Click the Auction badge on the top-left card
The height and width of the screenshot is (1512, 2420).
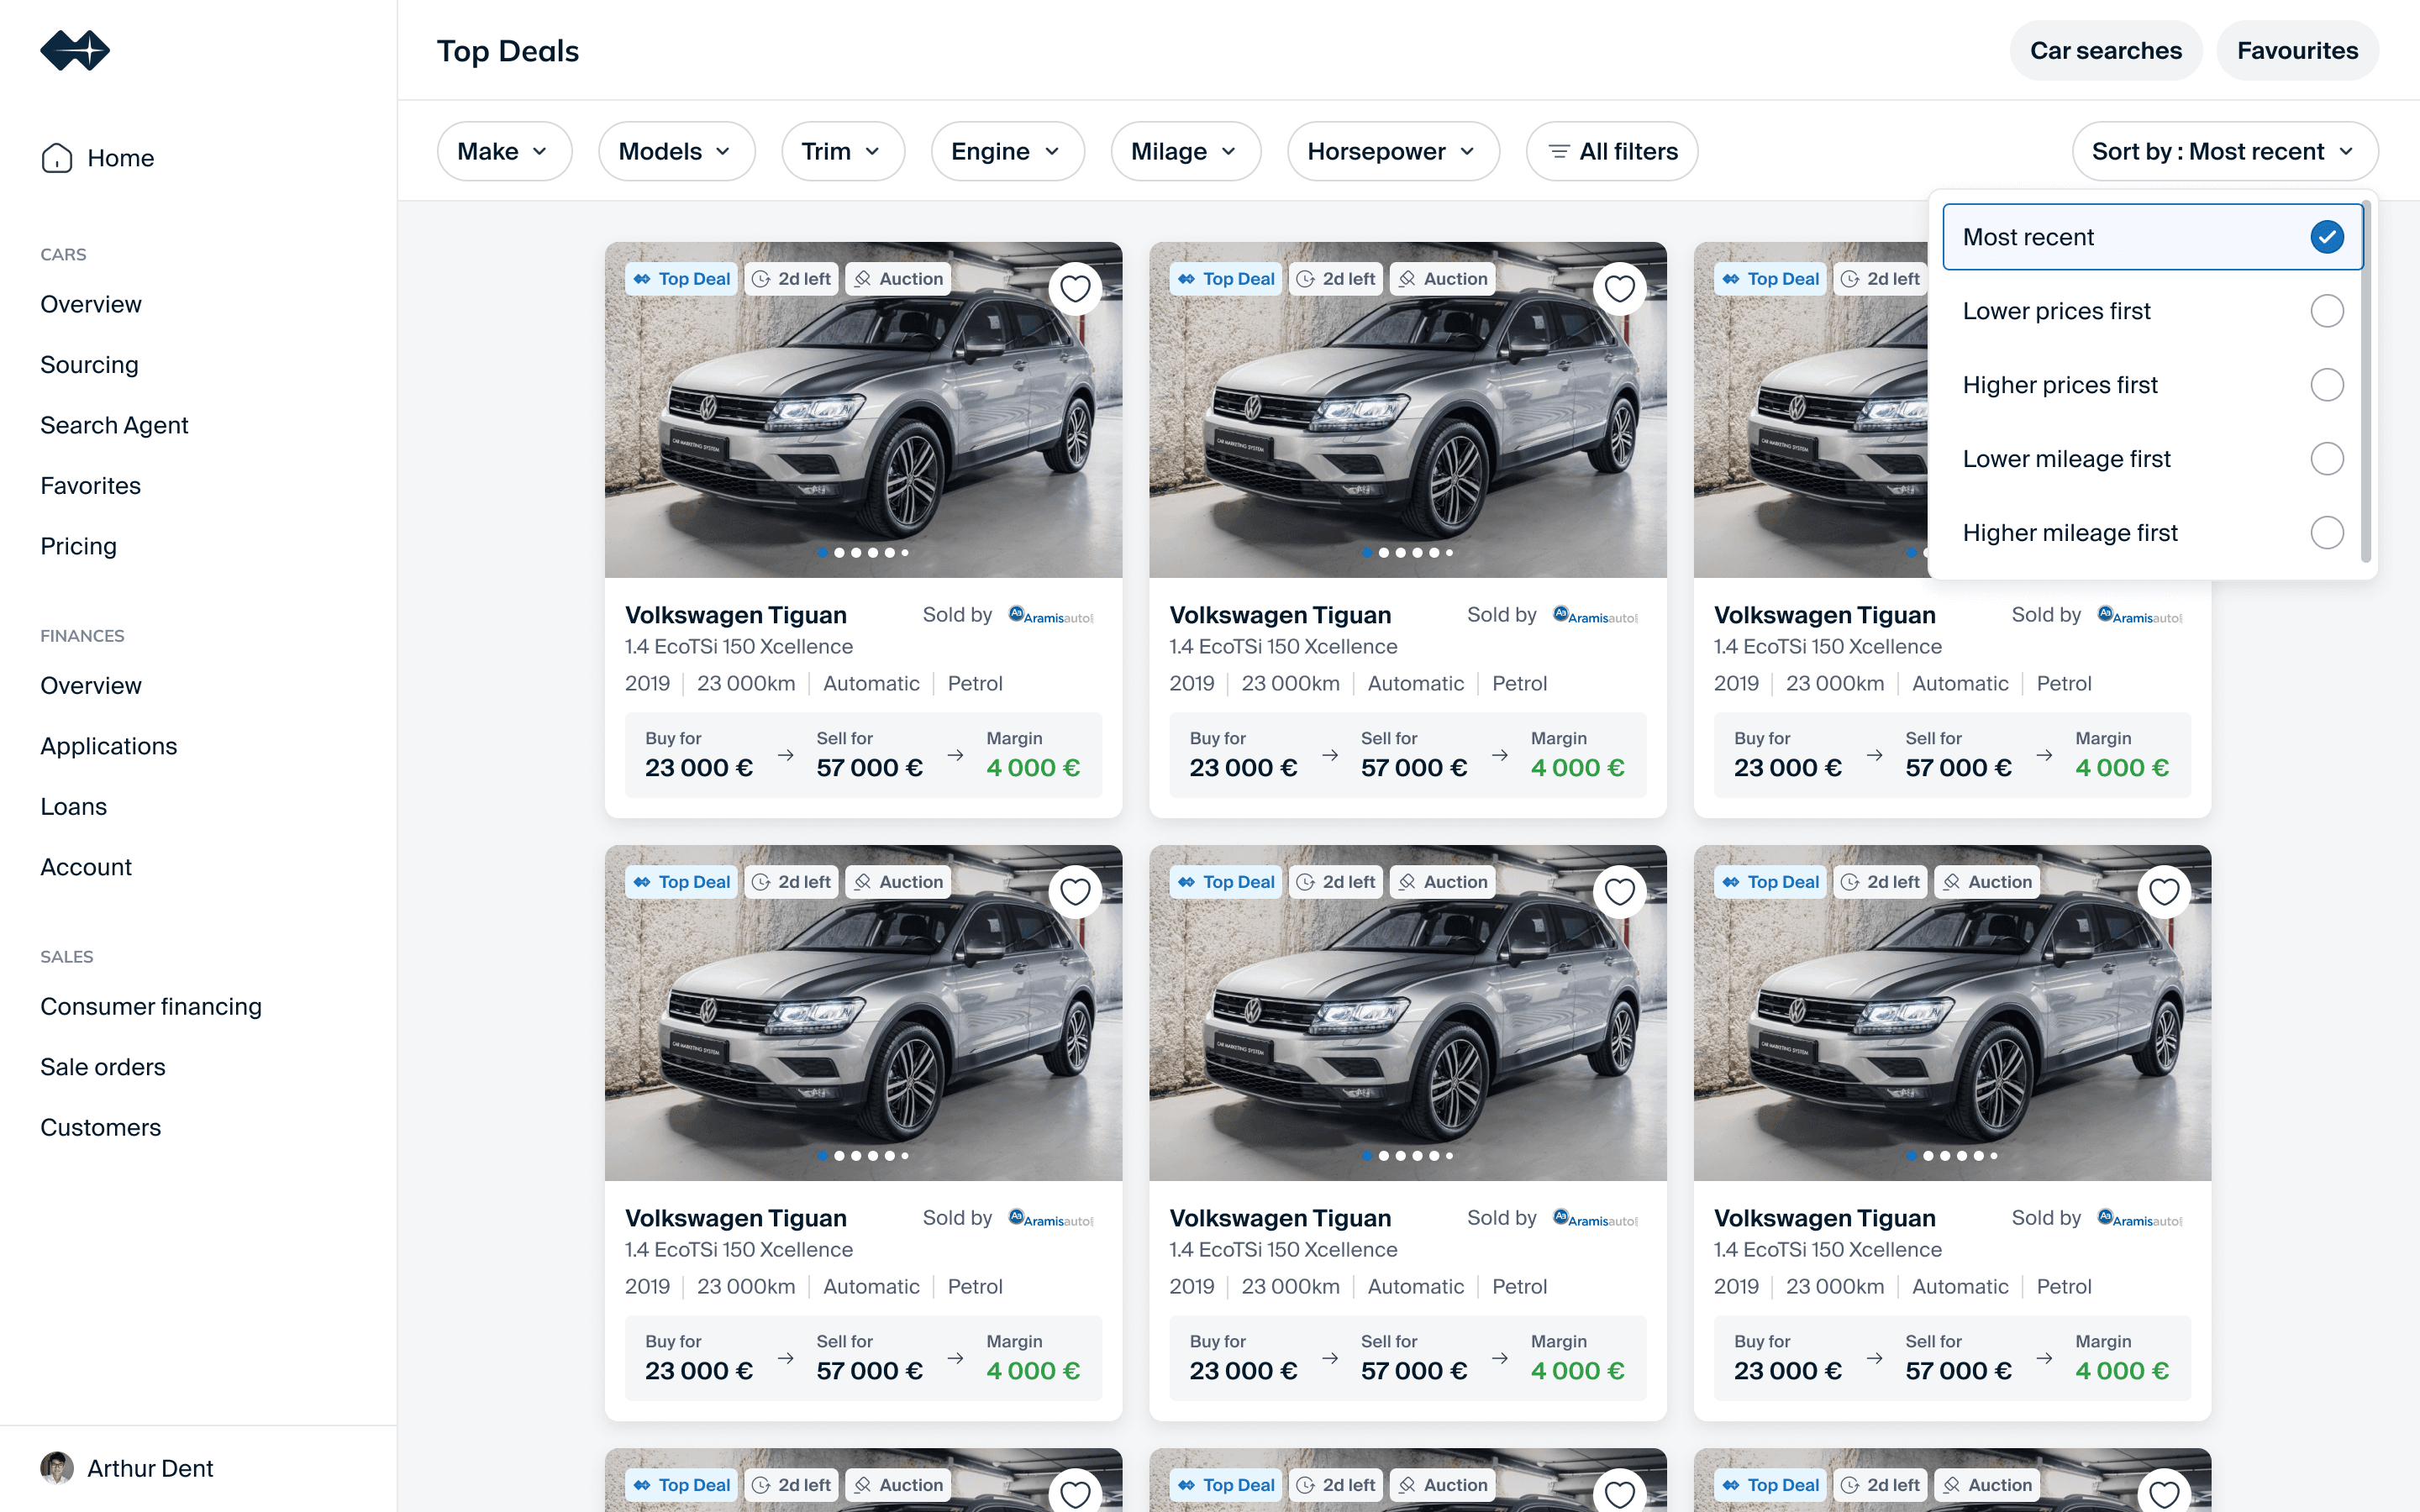click(x=899, y=279)
